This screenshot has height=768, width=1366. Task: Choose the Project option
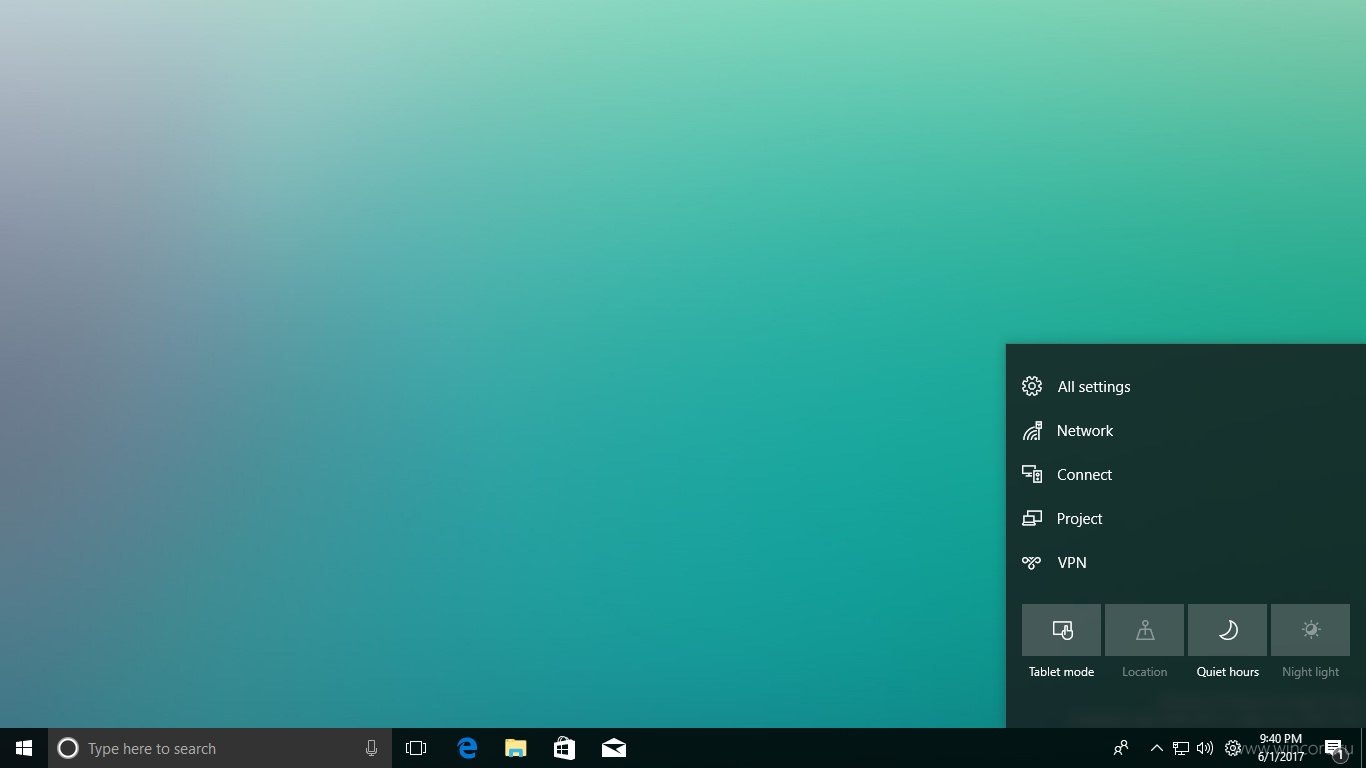[x=1185, y=519]
